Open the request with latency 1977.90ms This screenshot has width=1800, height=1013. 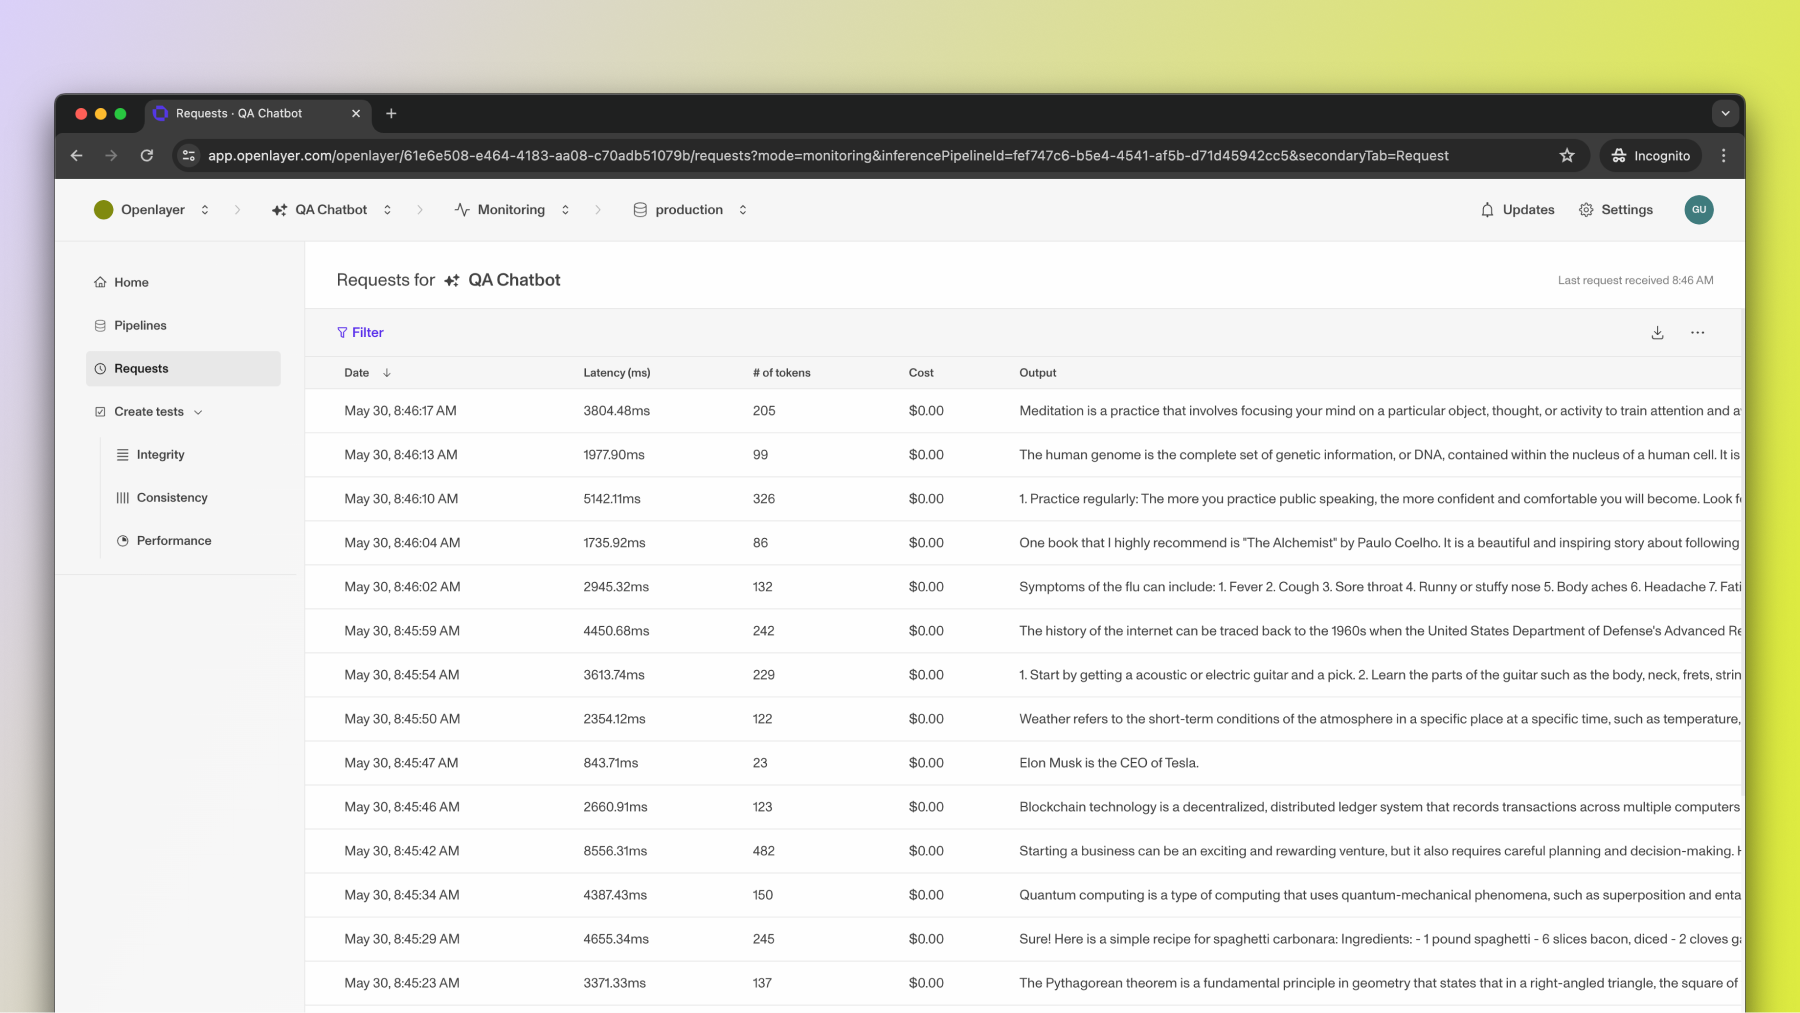point(1024,454)
